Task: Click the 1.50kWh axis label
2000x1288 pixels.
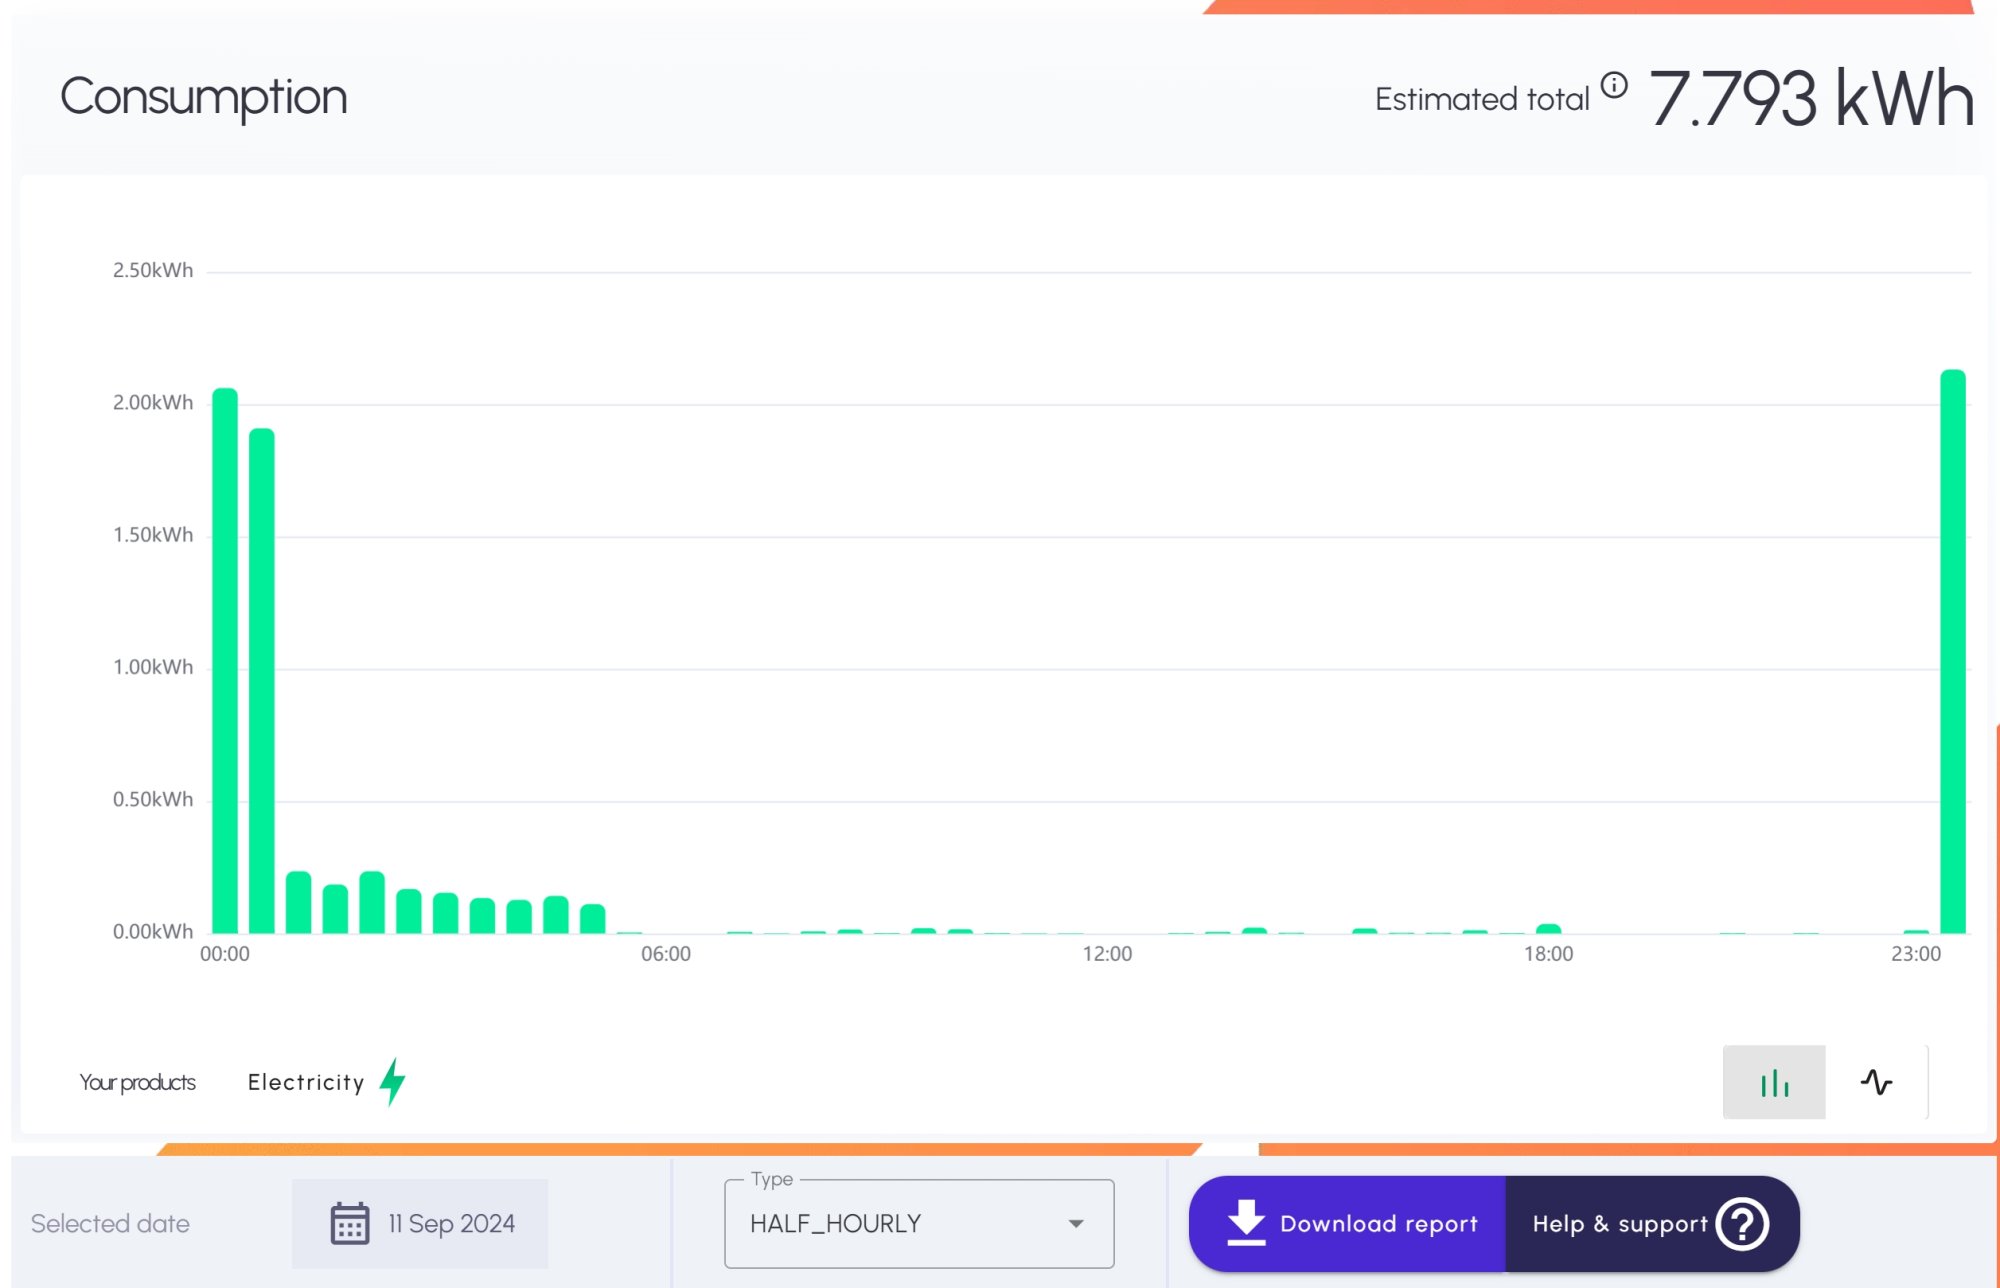Action: pyautogui.click(x=153, y=535)
